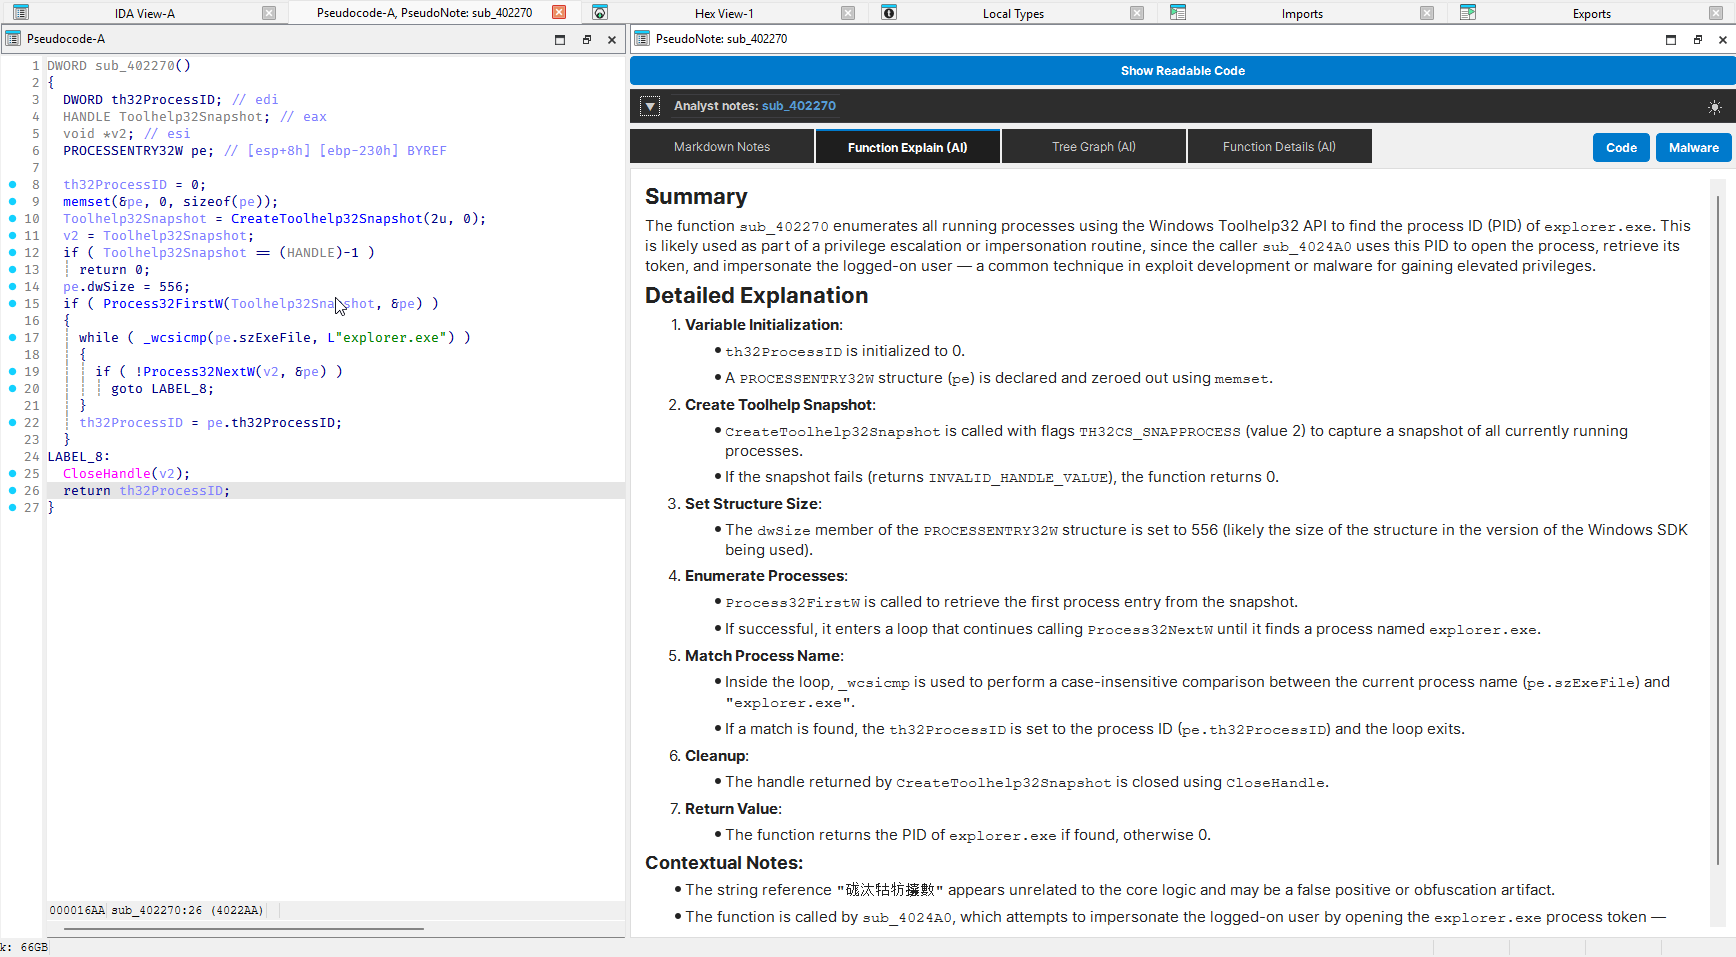Click the status bar address 000016AA
The width and height of the screenshot is (1736, 957).
[77, 911]
